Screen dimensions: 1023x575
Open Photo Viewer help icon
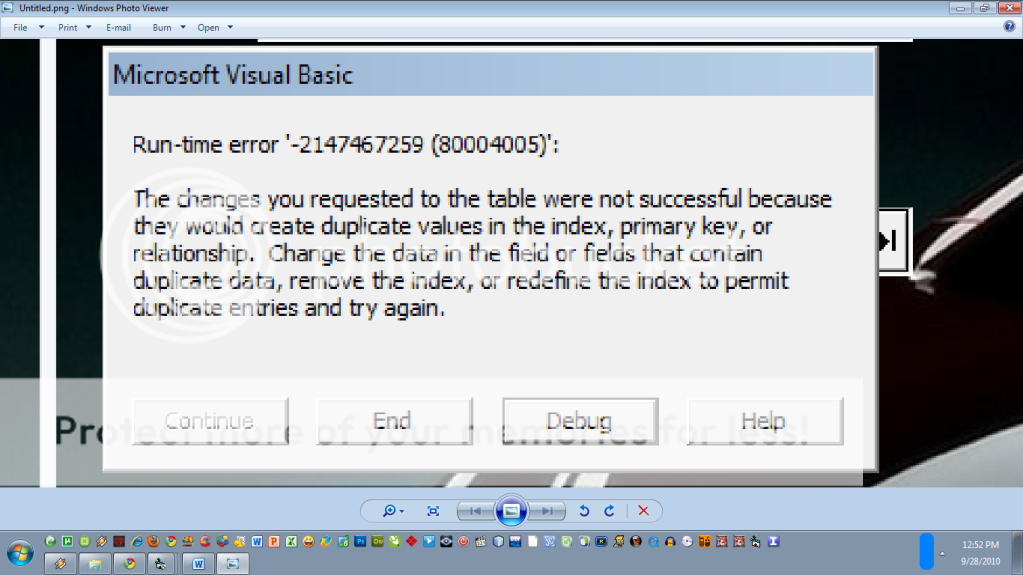pos(1009,27)
